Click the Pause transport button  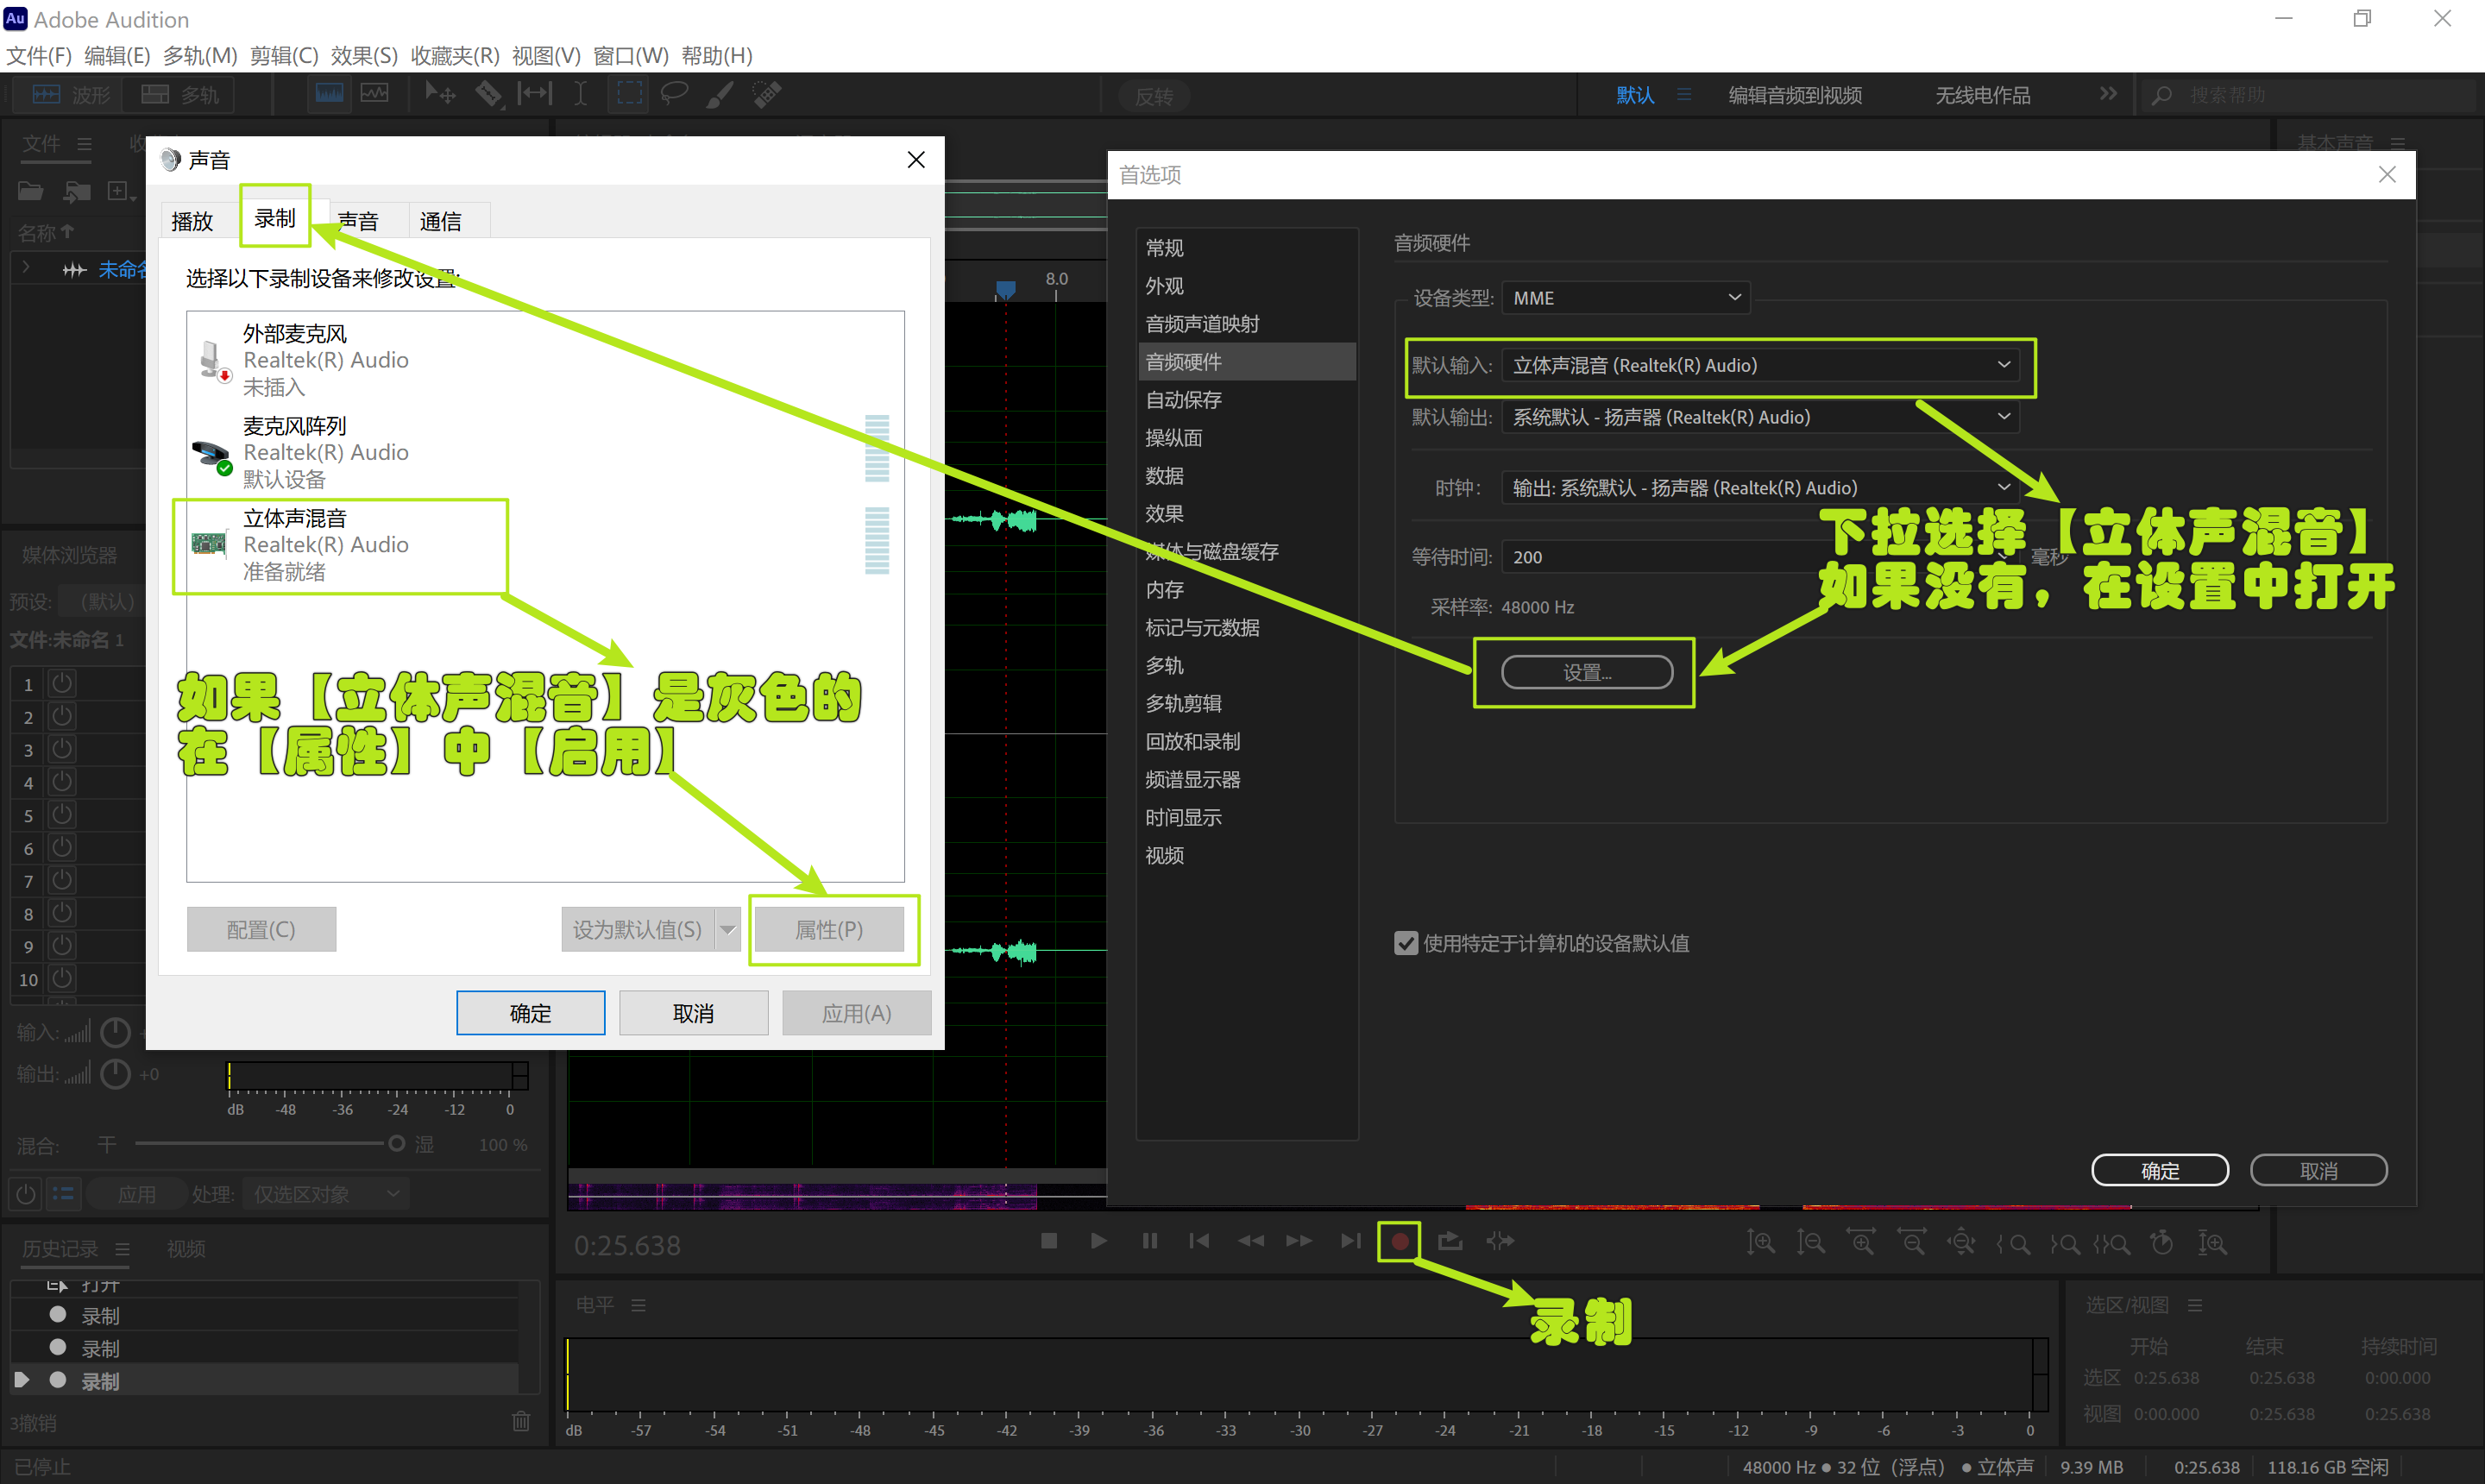coord(1149,1241)
